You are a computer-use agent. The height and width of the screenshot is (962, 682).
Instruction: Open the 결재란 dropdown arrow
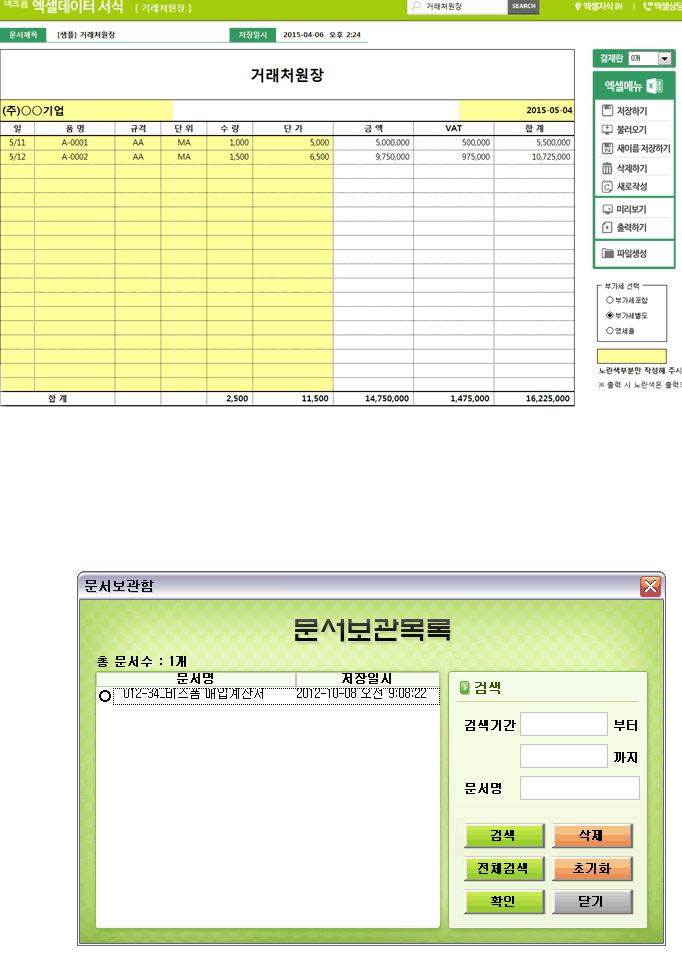[665, 58]
